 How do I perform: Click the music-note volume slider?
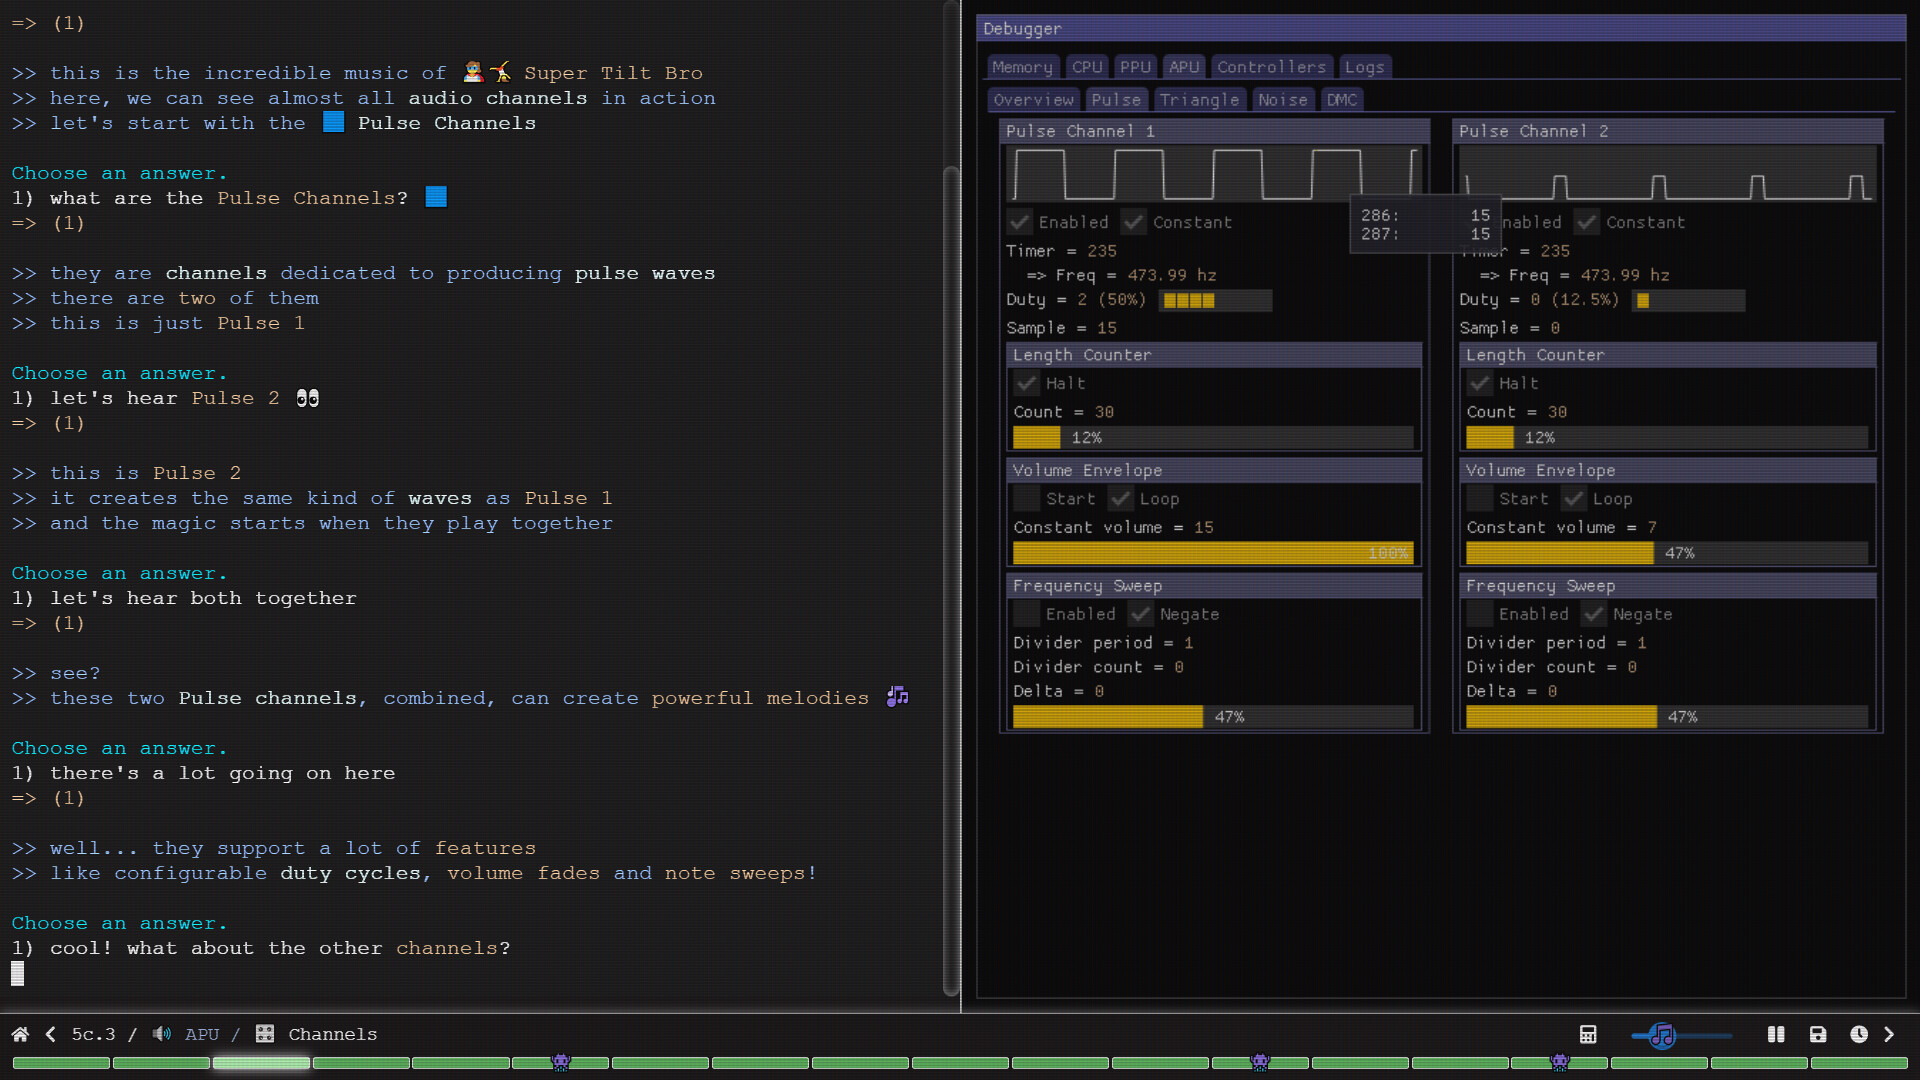pos(1662,1036)
